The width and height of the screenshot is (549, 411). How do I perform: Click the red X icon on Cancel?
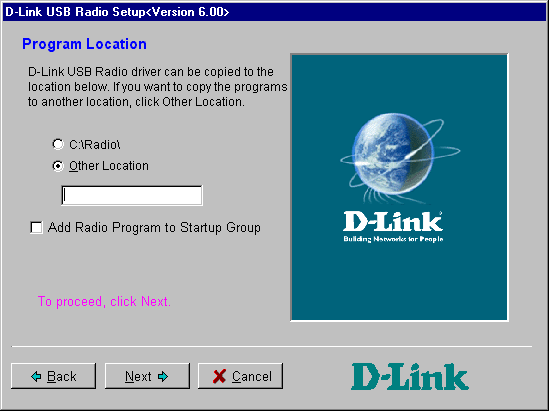pos(220,377)
